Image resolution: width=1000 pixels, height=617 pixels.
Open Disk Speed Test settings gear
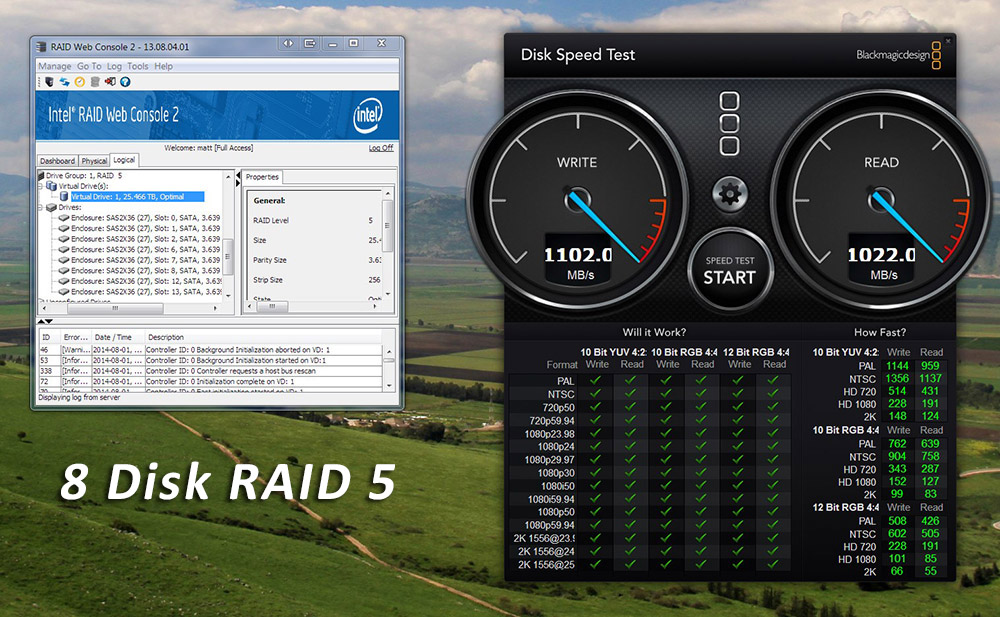(x=730, y=193)
